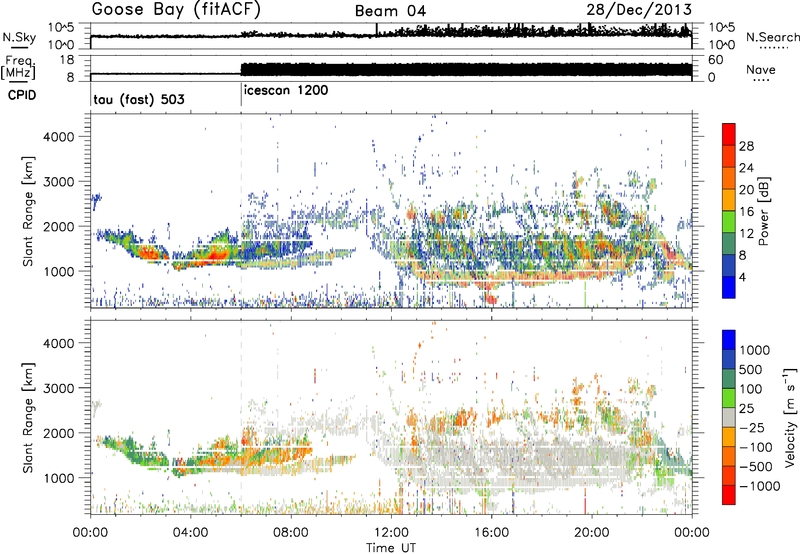Click 'Slant Range [km]' label of the power panel

tap(28, 212)
